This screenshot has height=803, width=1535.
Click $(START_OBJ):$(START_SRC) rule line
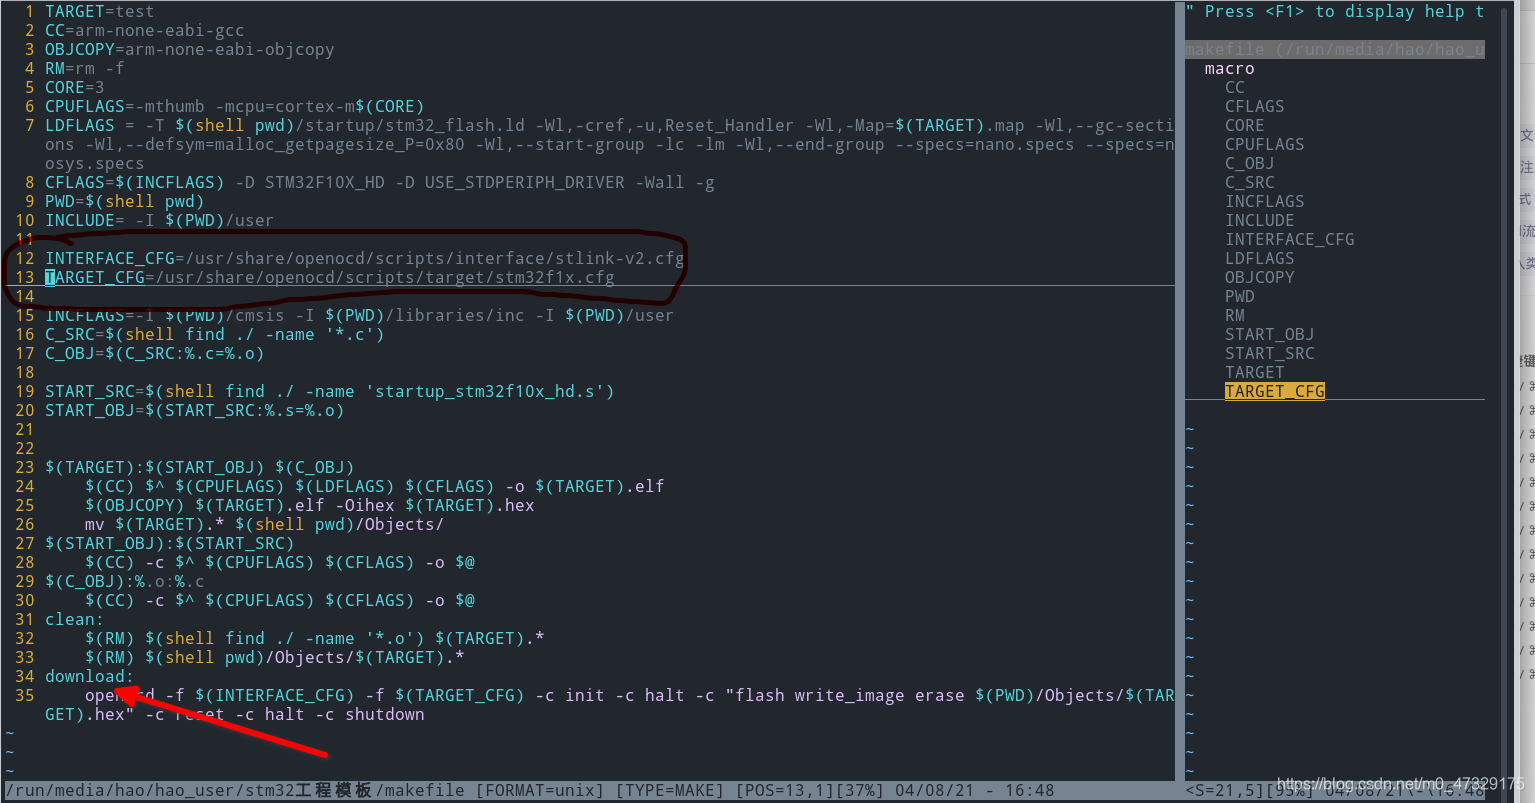click(169, 543)
